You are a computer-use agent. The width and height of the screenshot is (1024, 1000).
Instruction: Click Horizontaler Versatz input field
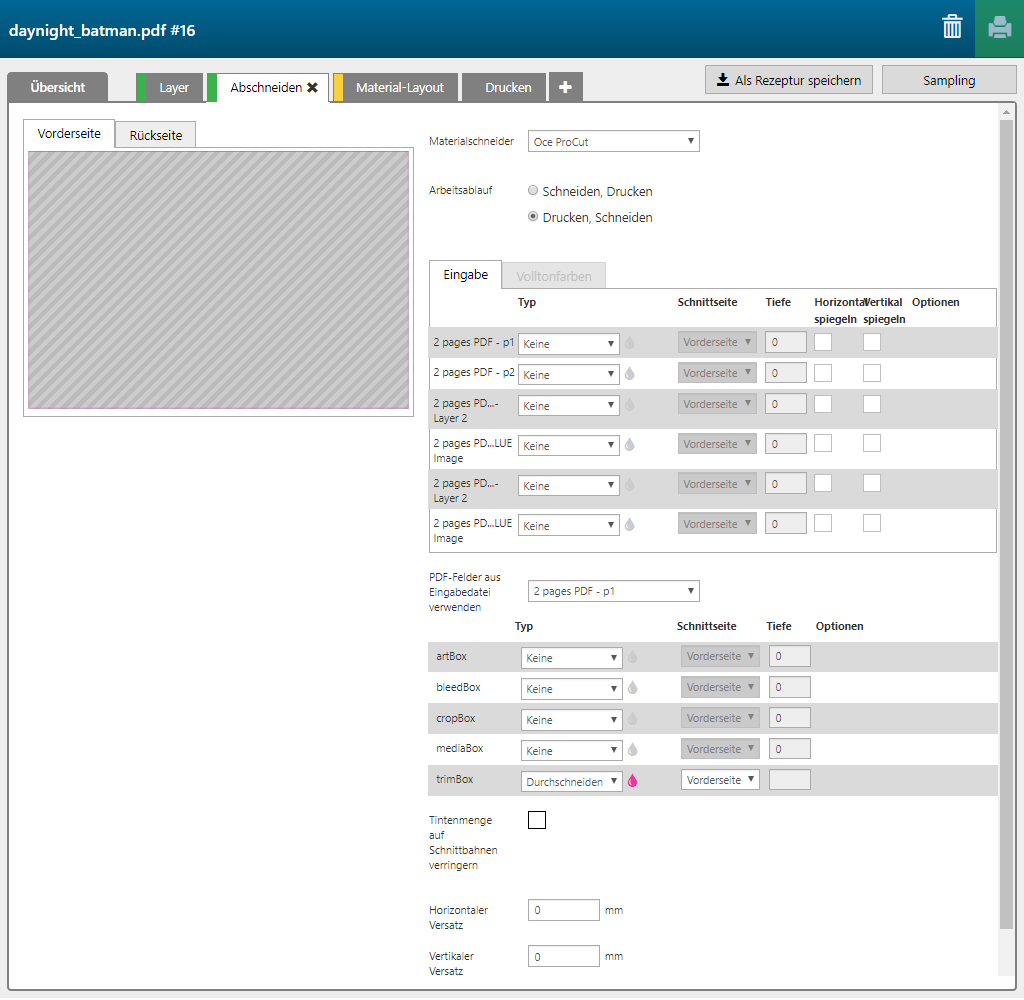[564, 911]
